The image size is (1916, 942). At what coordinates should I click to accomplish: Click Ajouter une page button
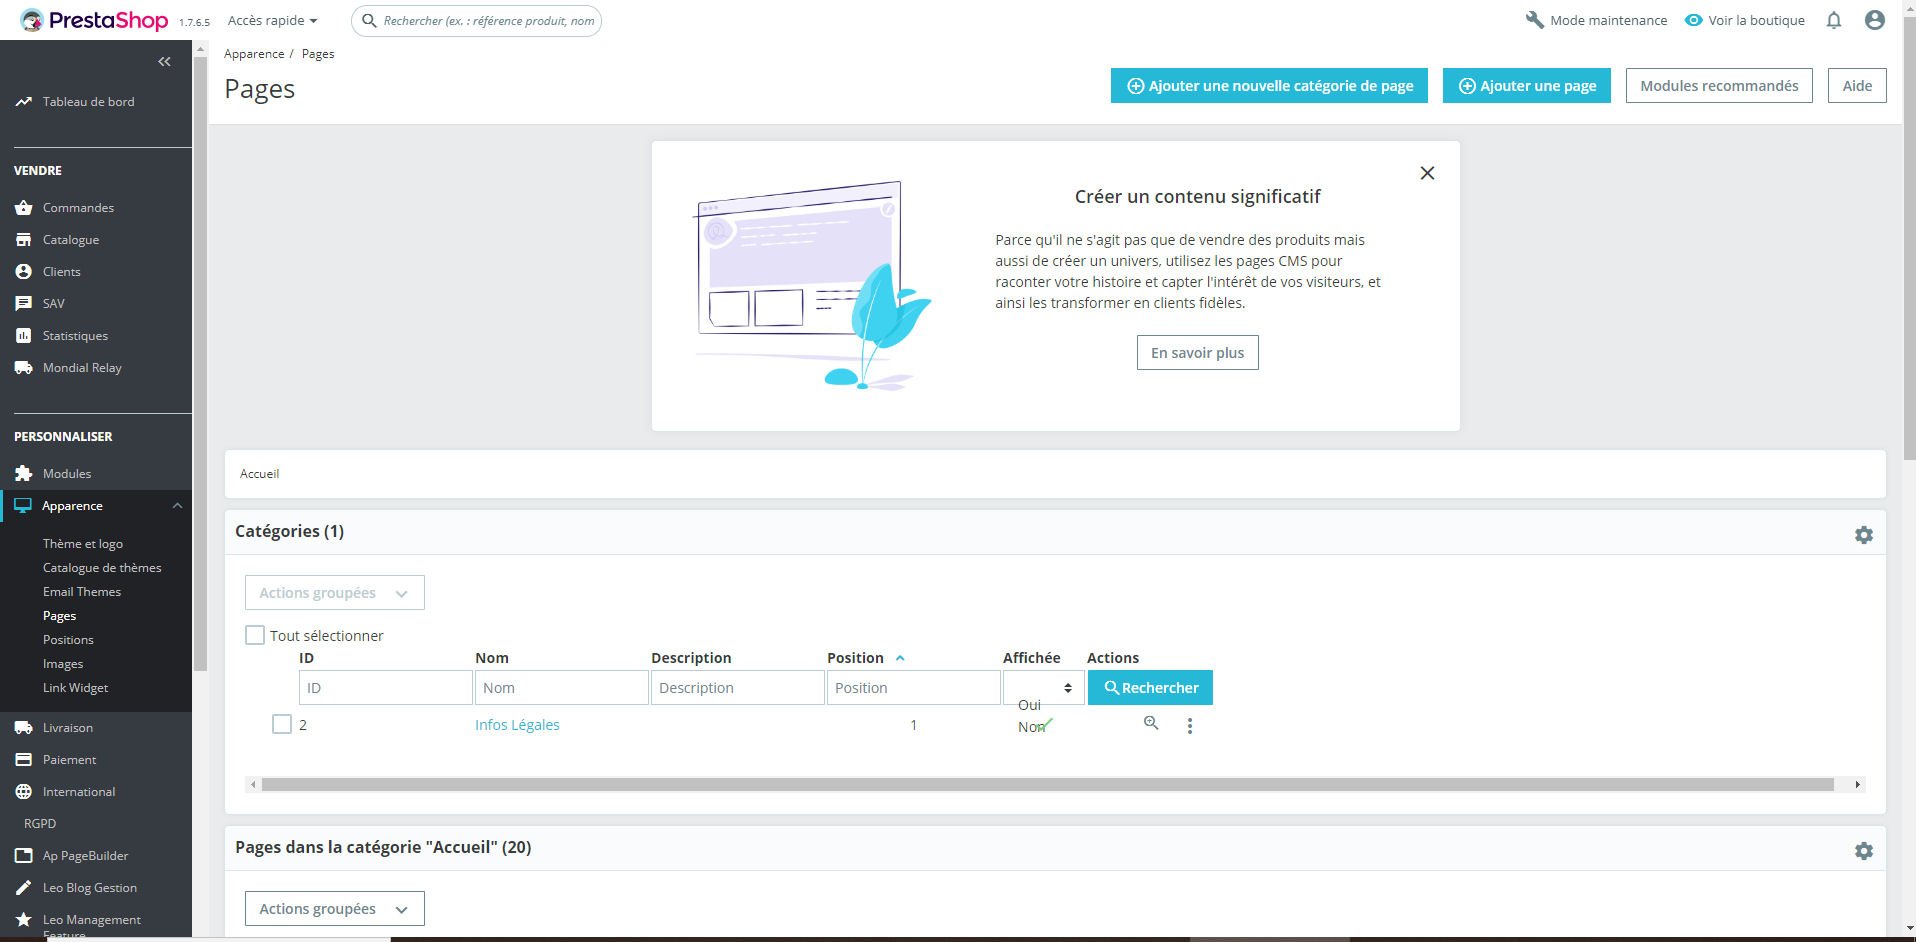coord(1527,86)
